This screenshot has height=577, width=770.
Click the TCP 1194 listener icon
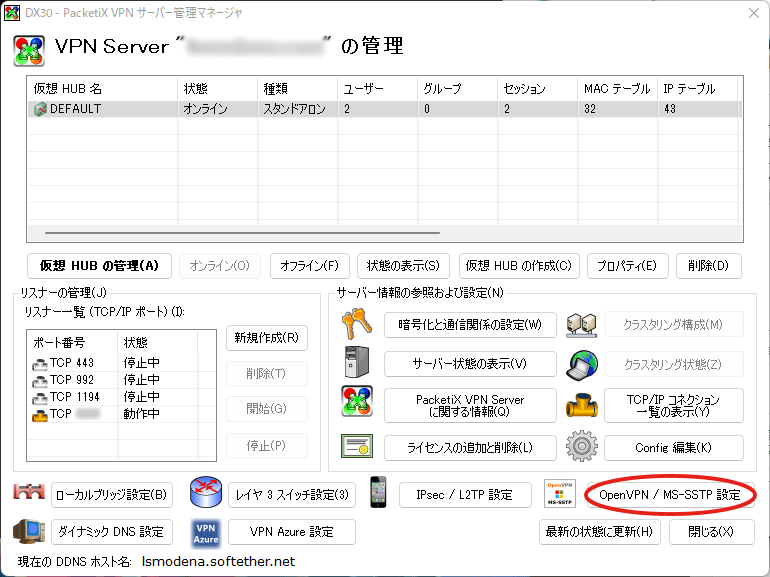(x=40, y=398)
